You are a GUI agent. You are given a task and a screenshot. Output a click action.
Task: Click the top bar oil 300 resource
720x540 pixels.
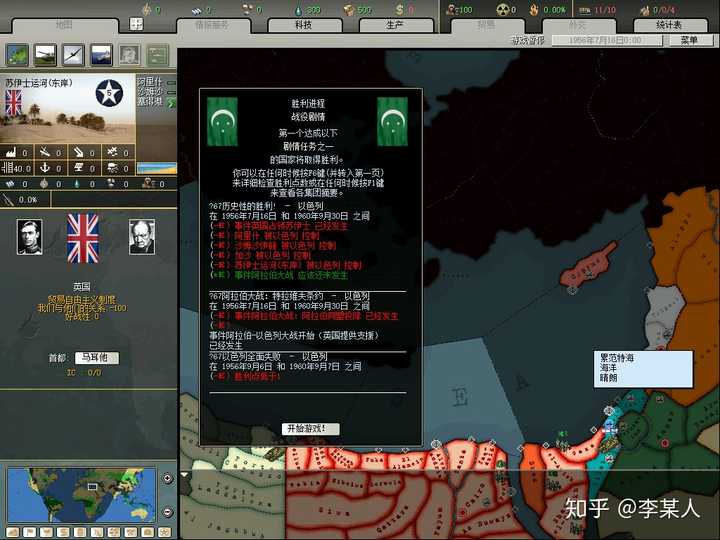click(308, 10)
